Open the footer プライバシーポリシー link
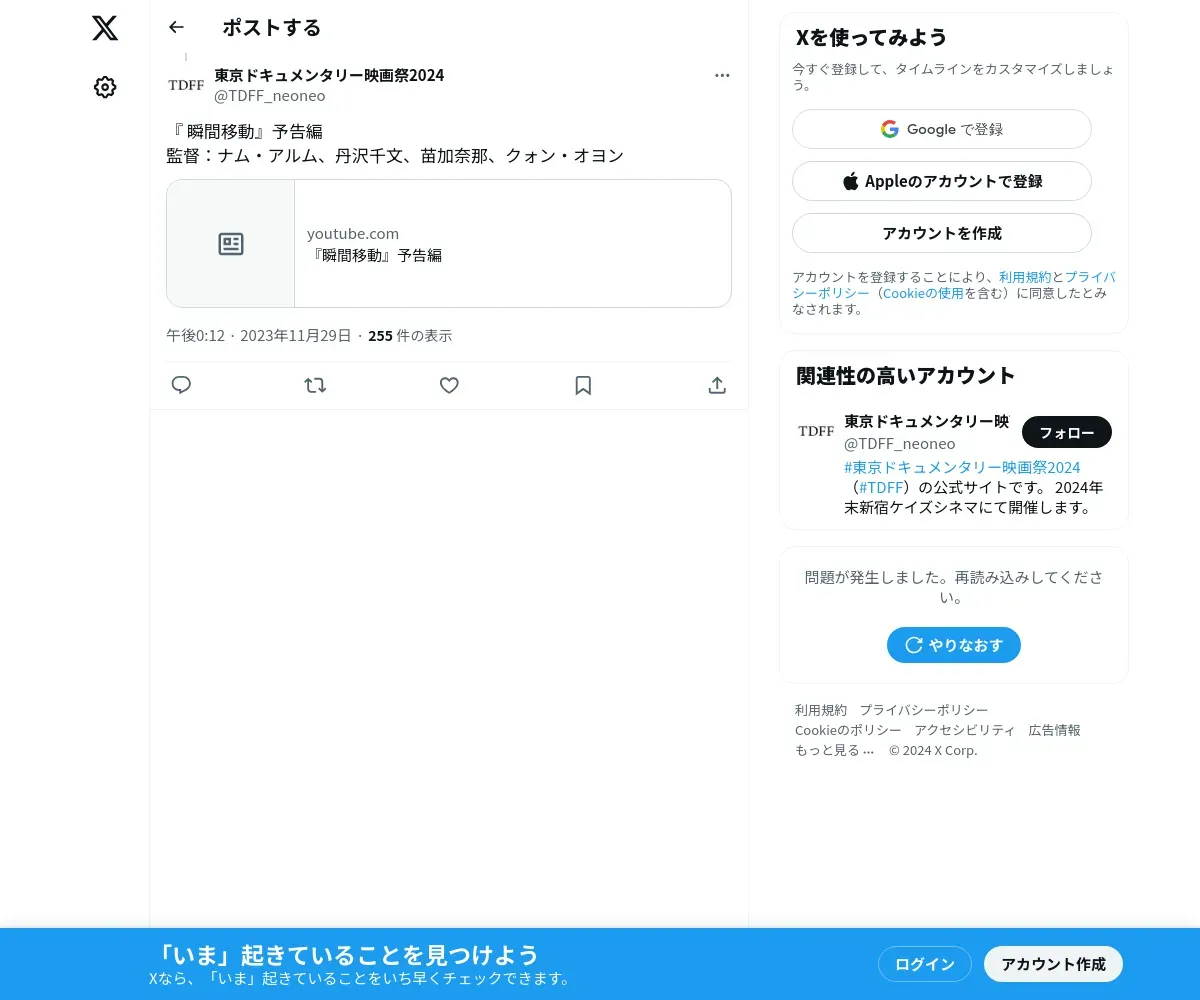This screenshot has width=1200, height=1000. click(924, 710)
